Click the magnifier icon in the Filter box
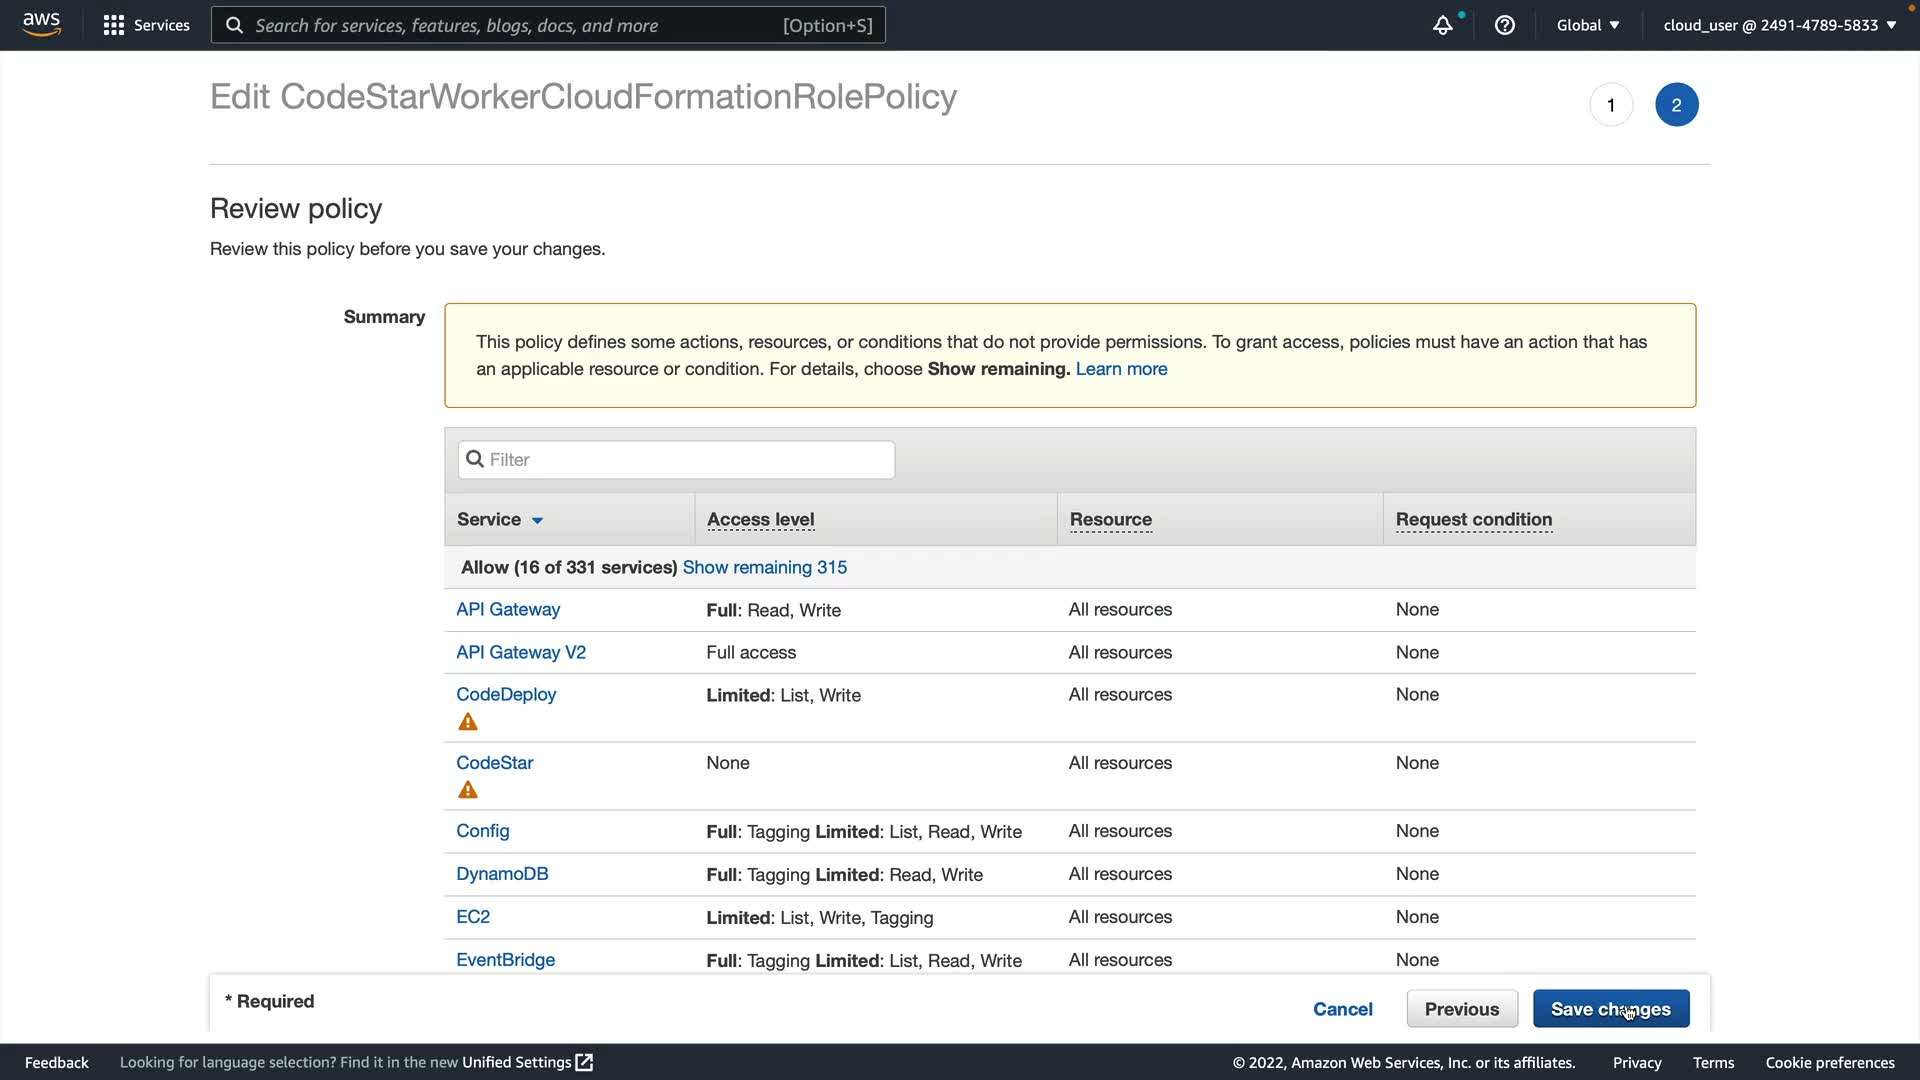 click(x=475, y=459)
